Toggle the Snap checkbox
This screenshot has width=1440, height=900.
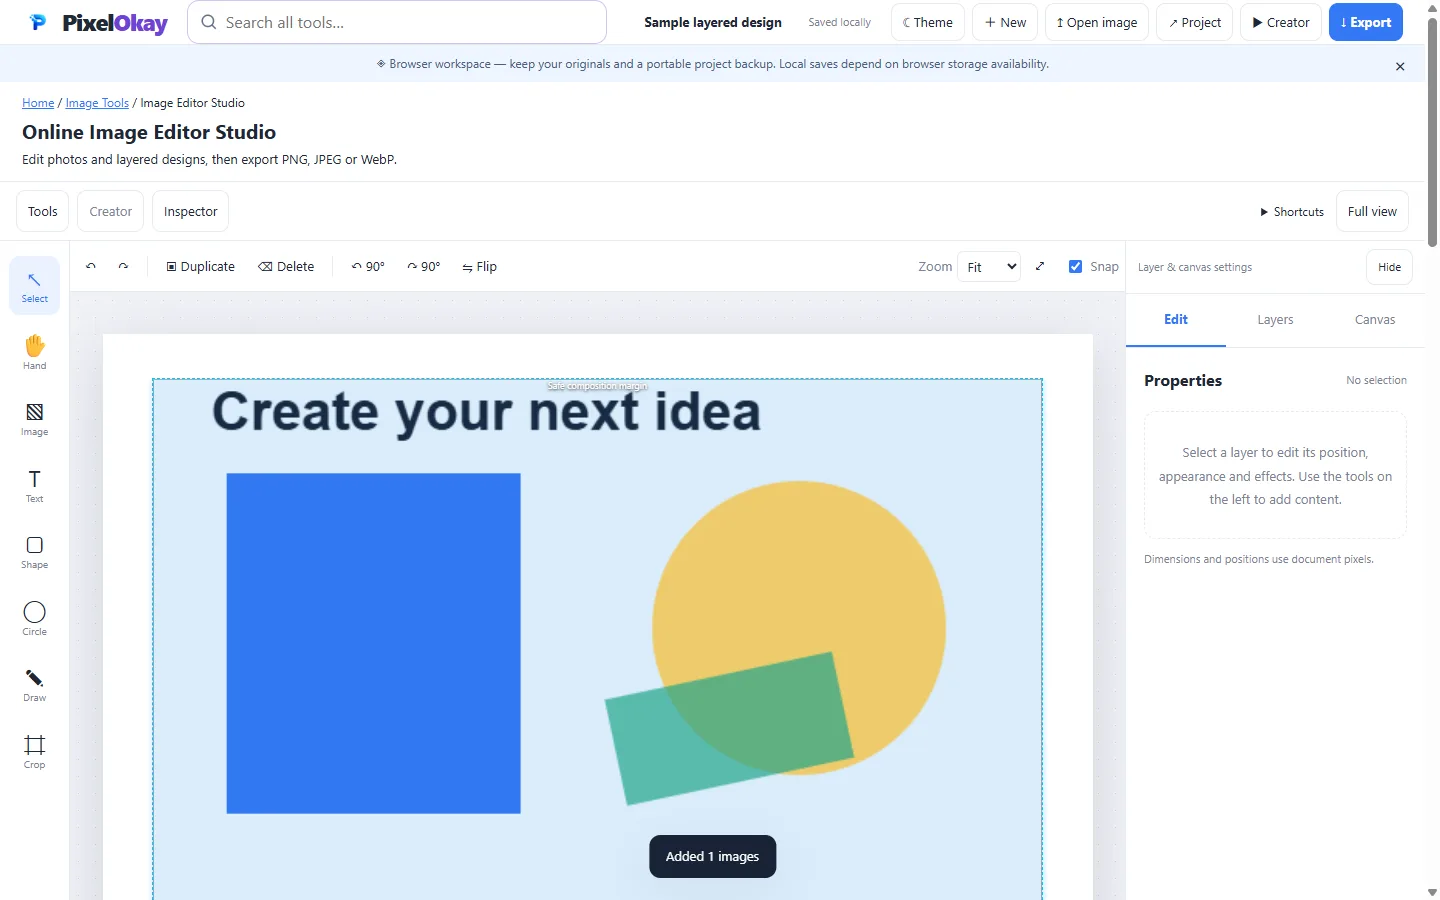(1076, 267)
